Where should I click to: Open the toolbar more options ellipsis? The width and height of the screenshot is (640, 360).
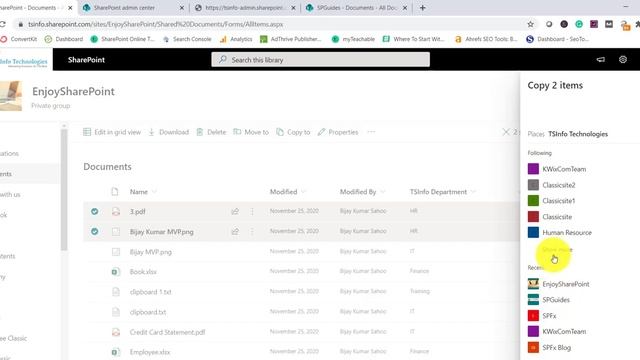pos(371,132)
